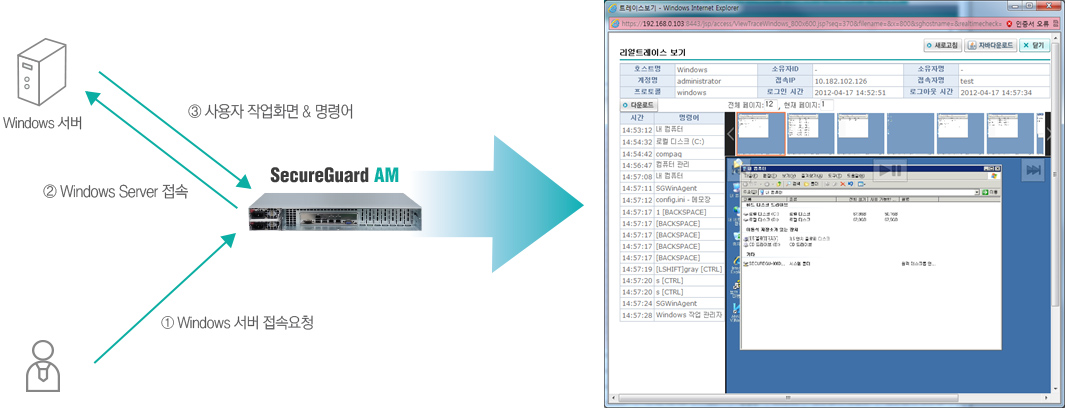Click the 닫기 button in the page header
Image resolution: width=1067 pixels, height=412 pixels.
(x=1034, y=46)
